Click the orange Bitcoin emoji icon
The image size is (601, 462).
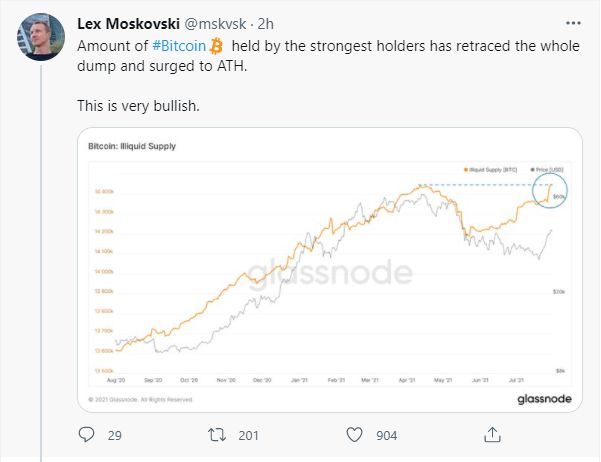(217, 46)
